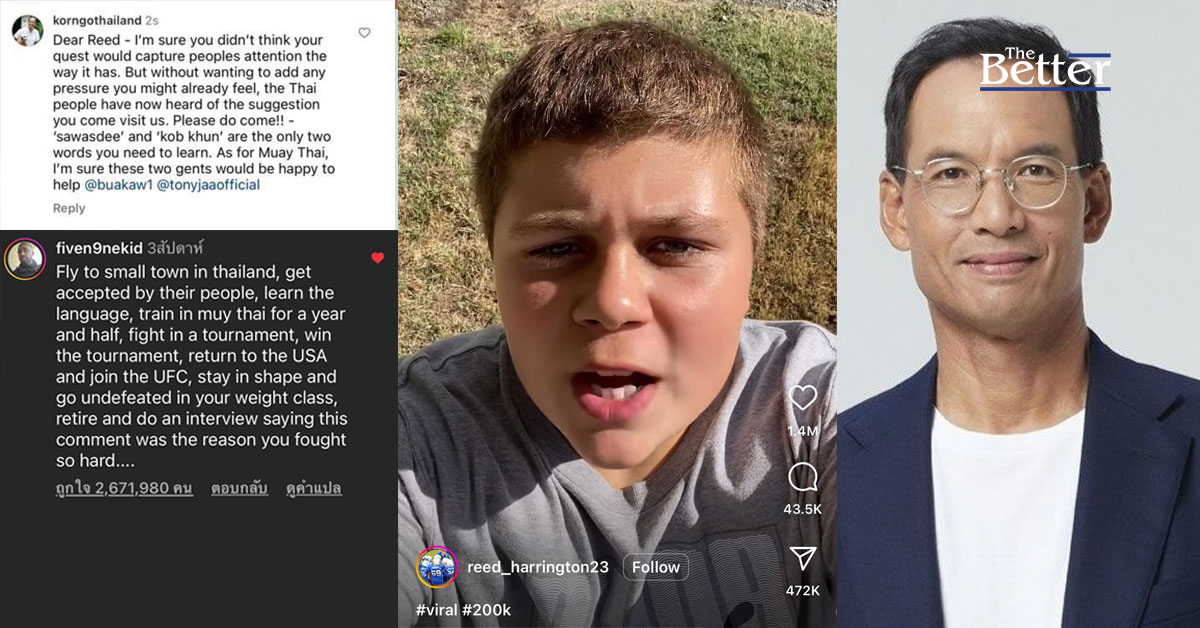
Task: Open the comments bubble showing 43.5K
Action: [x=802, y=477]
